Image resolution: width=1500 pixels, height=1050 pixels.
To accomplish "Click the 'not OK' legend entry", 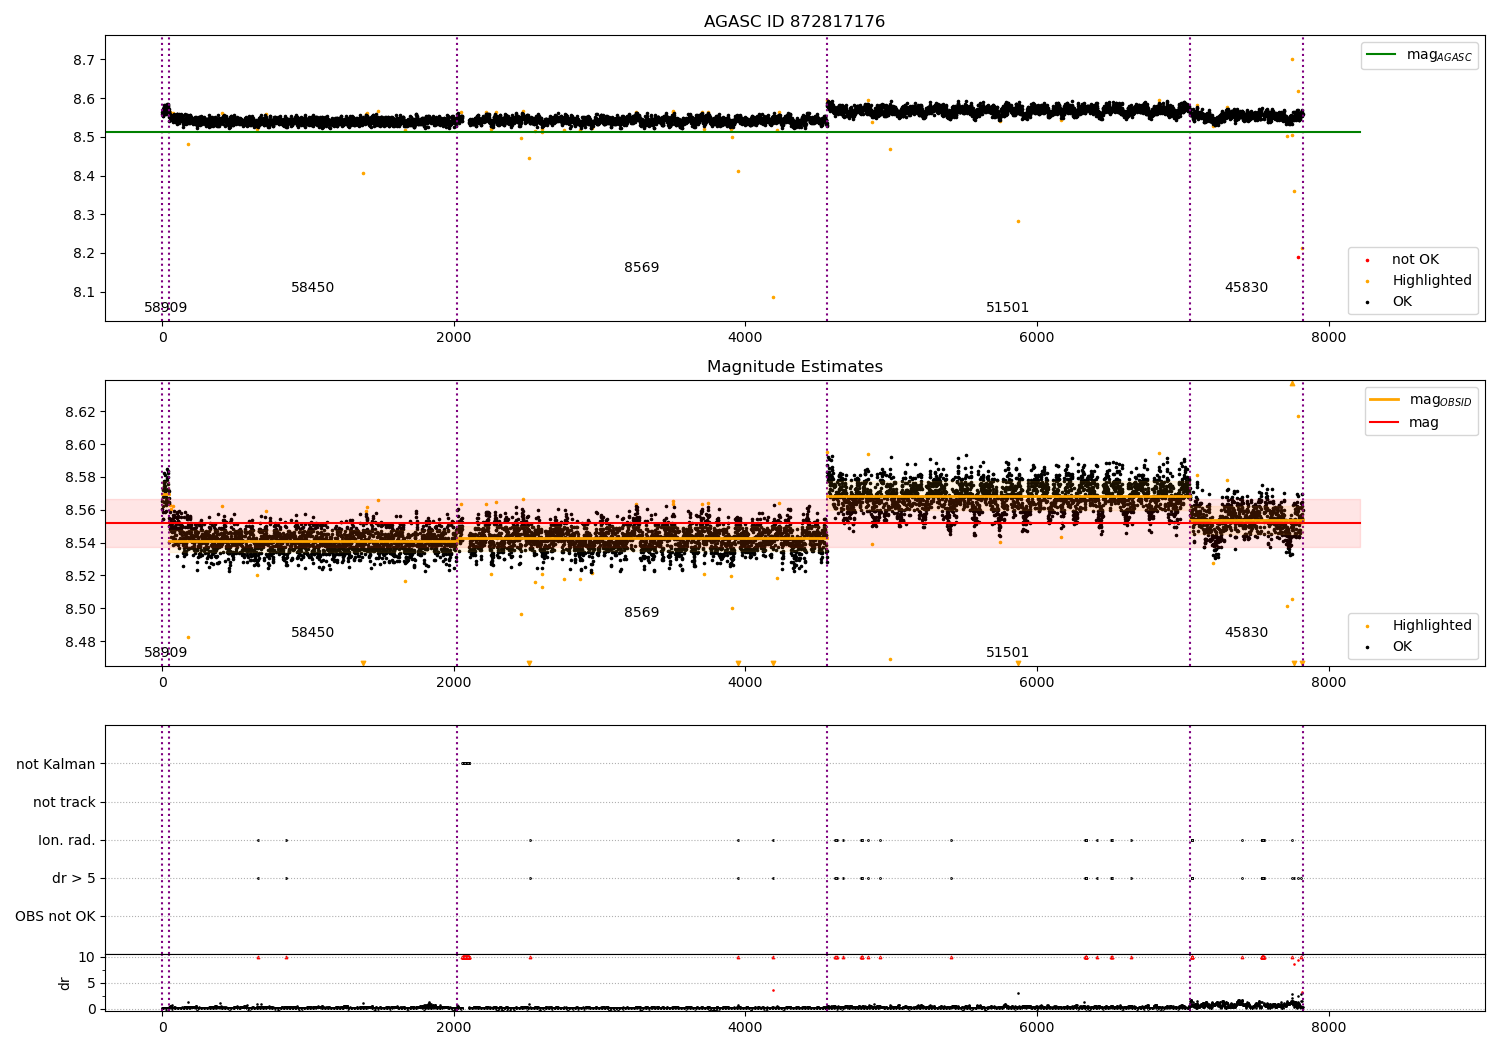I will tap(1415, 260).
